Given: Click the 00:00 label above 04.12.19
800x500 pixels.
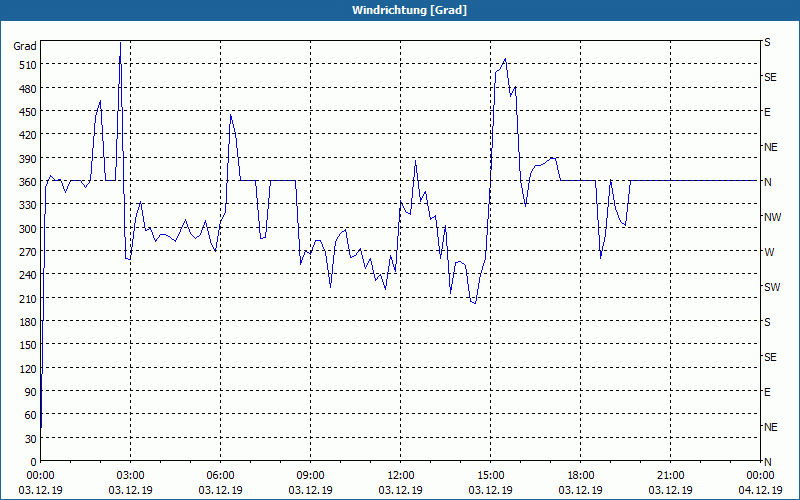Looking at the screenshot, I should (760, 476).
